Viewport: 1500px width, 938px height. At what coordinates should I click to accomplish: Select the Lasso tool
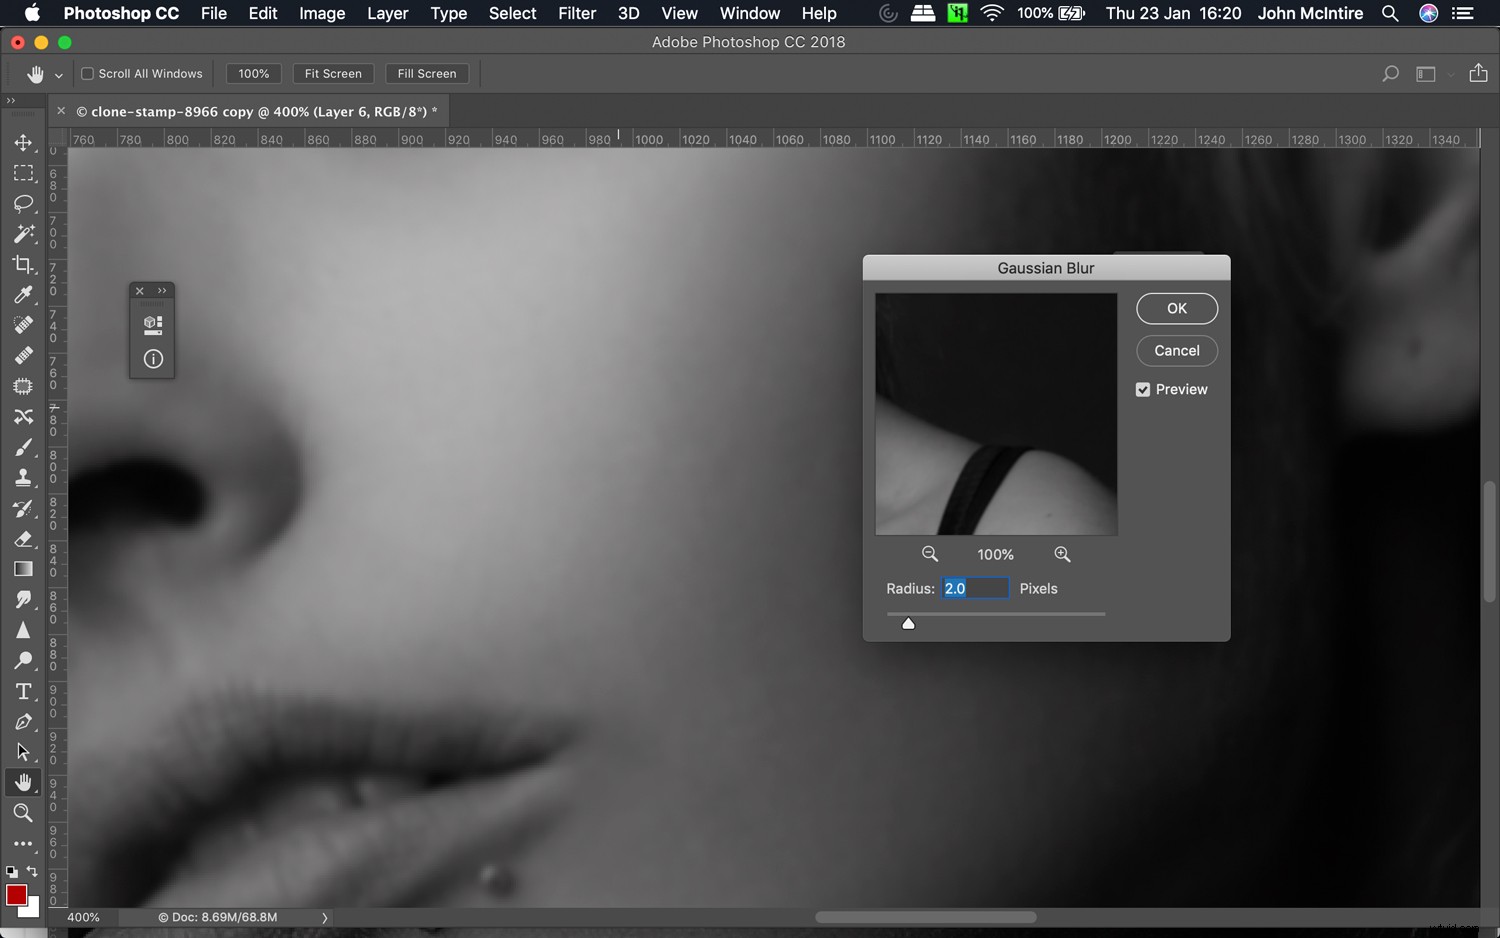click(x=24, y=204)
